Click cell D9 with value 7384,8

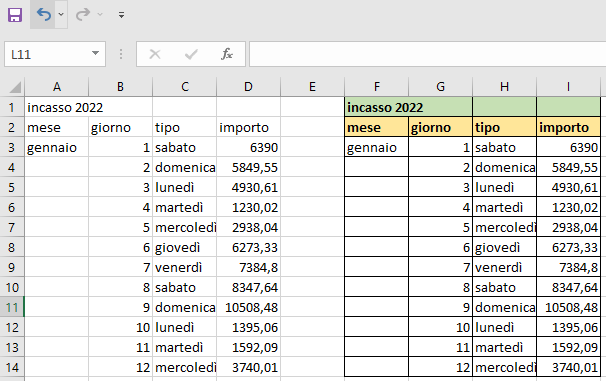pos(249,267)
